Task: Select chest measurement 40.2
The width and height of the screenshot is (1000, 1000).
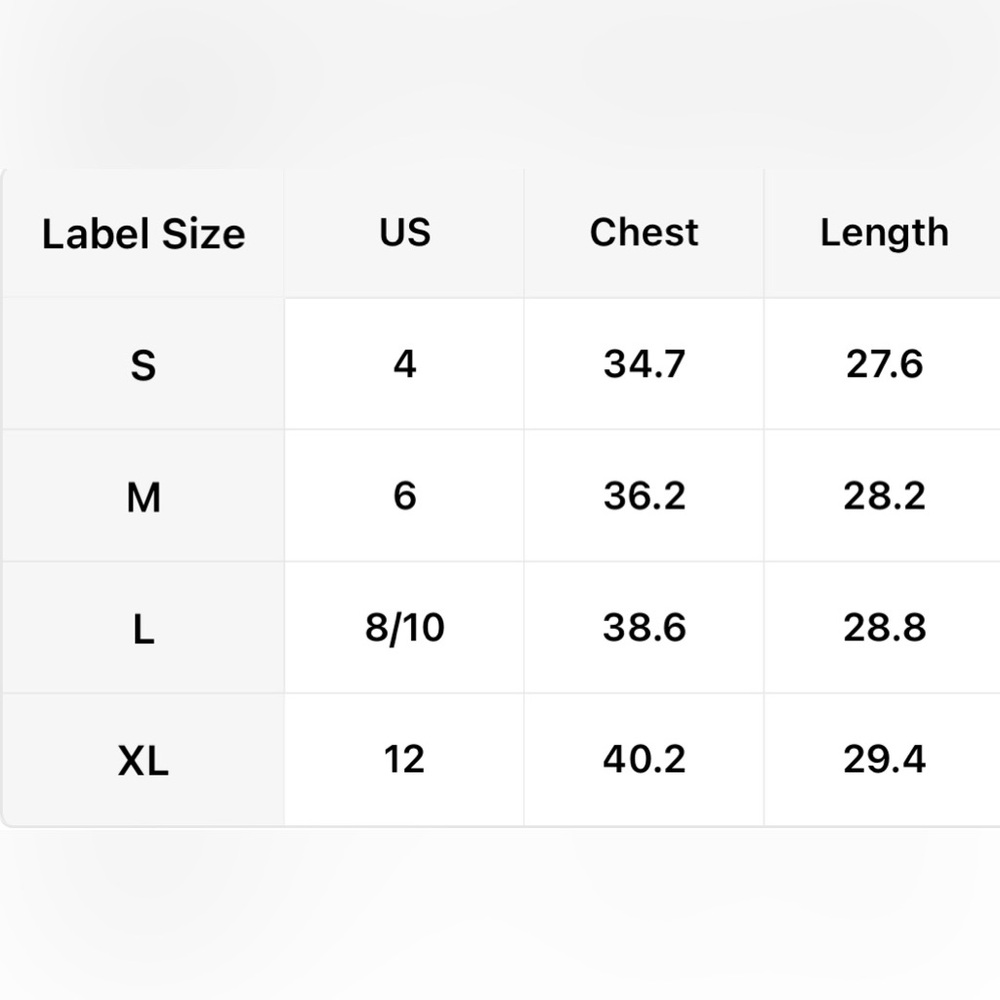Action: (644, 760)
